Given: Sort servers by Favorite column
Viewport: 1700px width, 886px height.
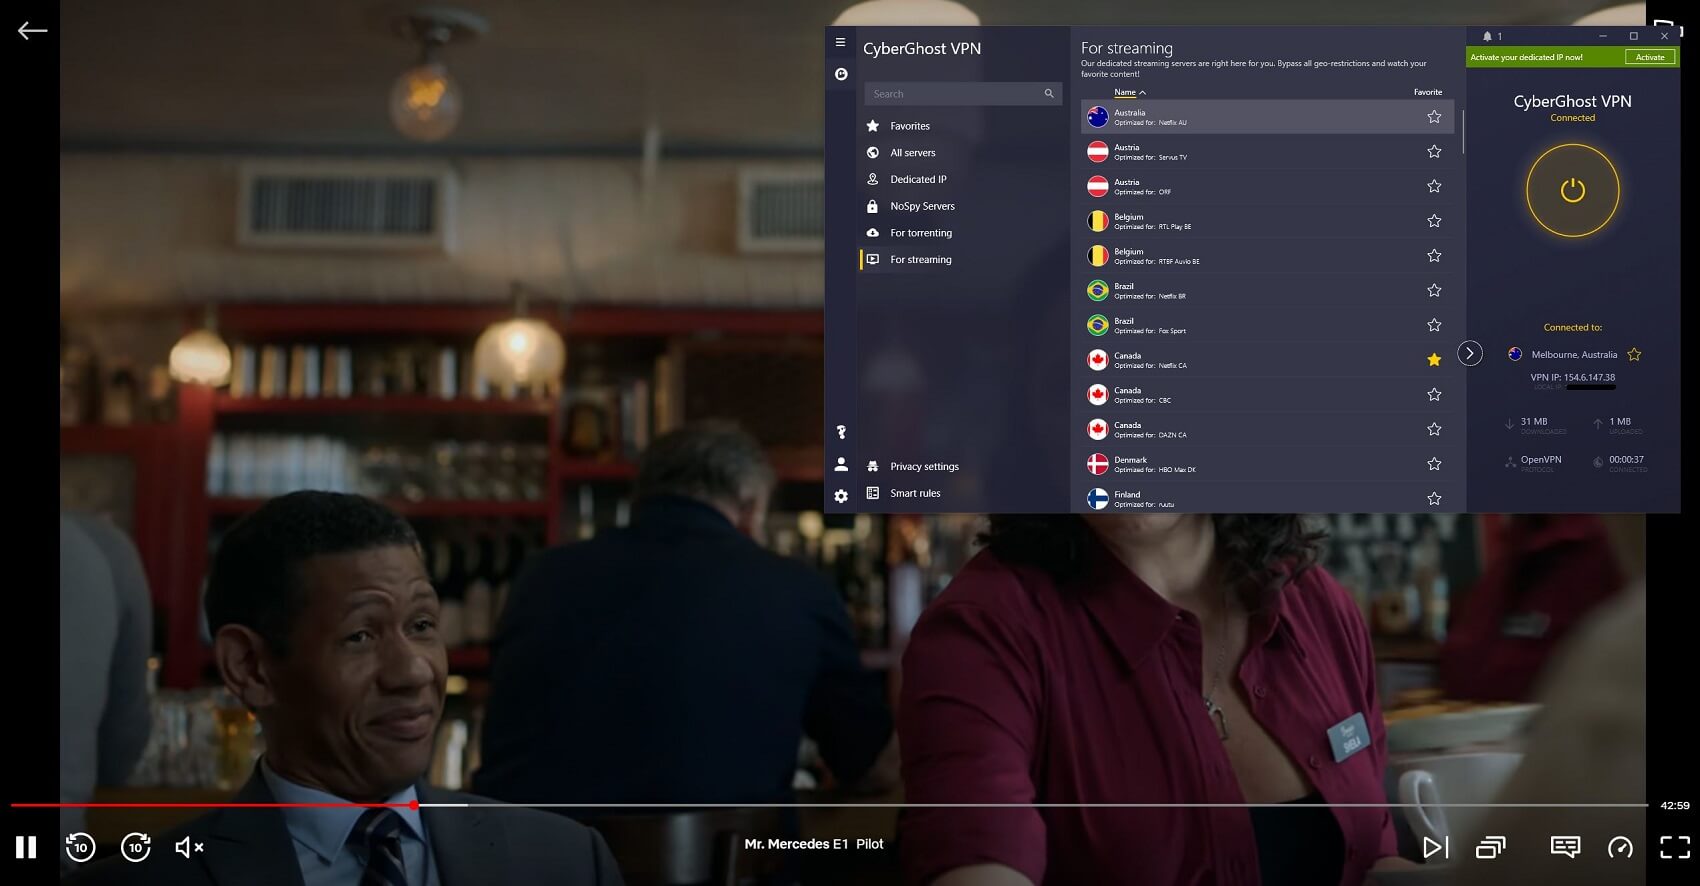Looking at the screenshot, I should point(1427,92).
